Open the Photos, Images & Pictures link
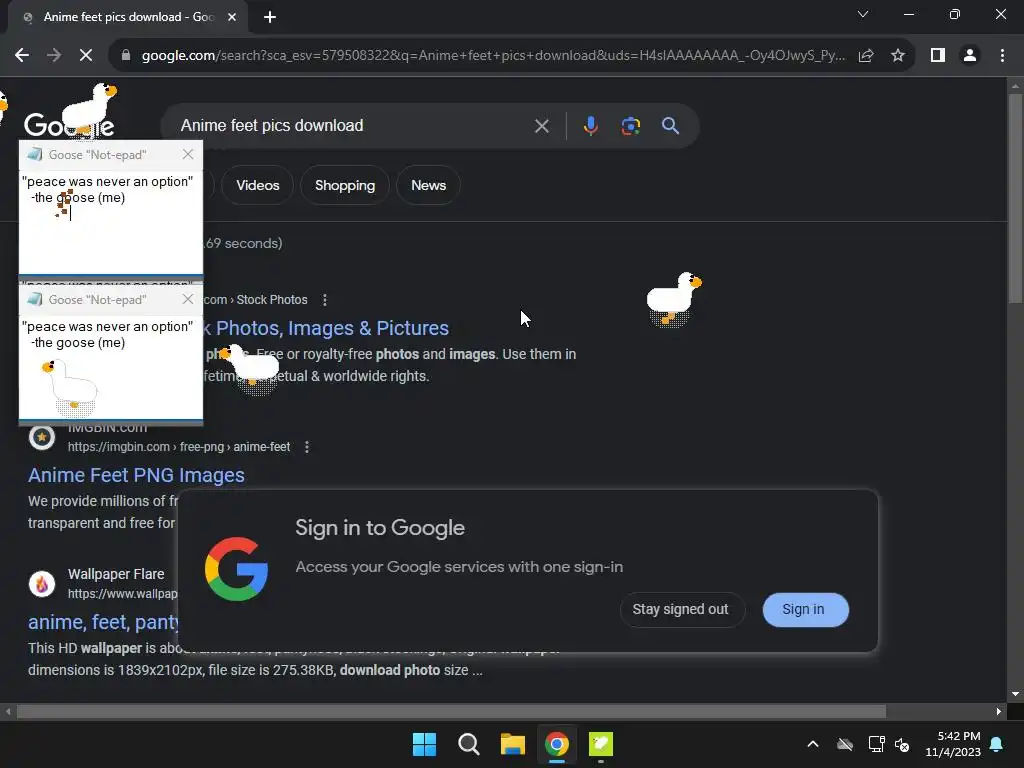The height and width of the screenshot is (768, 1024). click(x=327, y=328)
